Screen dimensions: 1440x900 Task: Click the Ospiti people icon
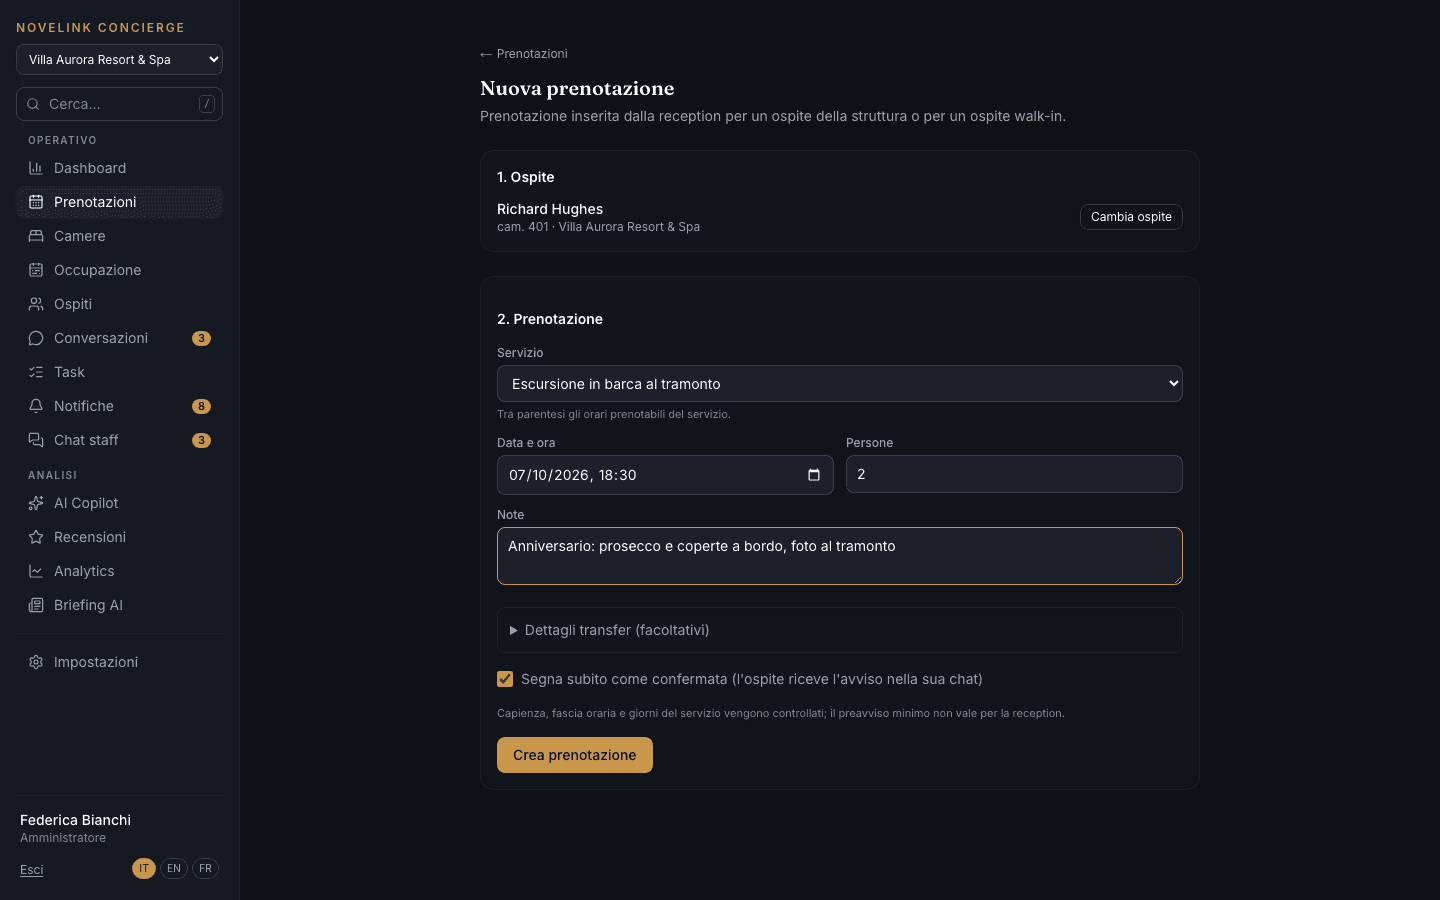point(36,304)
